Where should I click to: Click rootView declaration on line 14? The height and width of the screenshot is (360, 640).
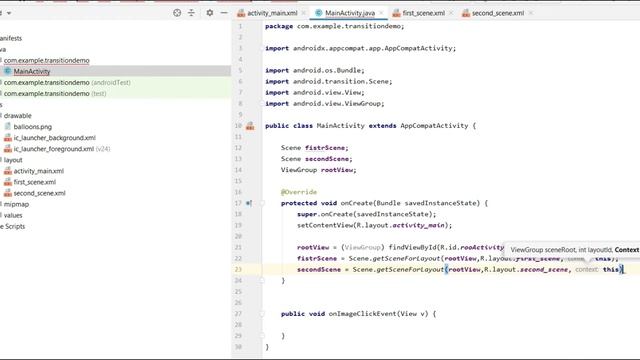(x=339, y=170)
